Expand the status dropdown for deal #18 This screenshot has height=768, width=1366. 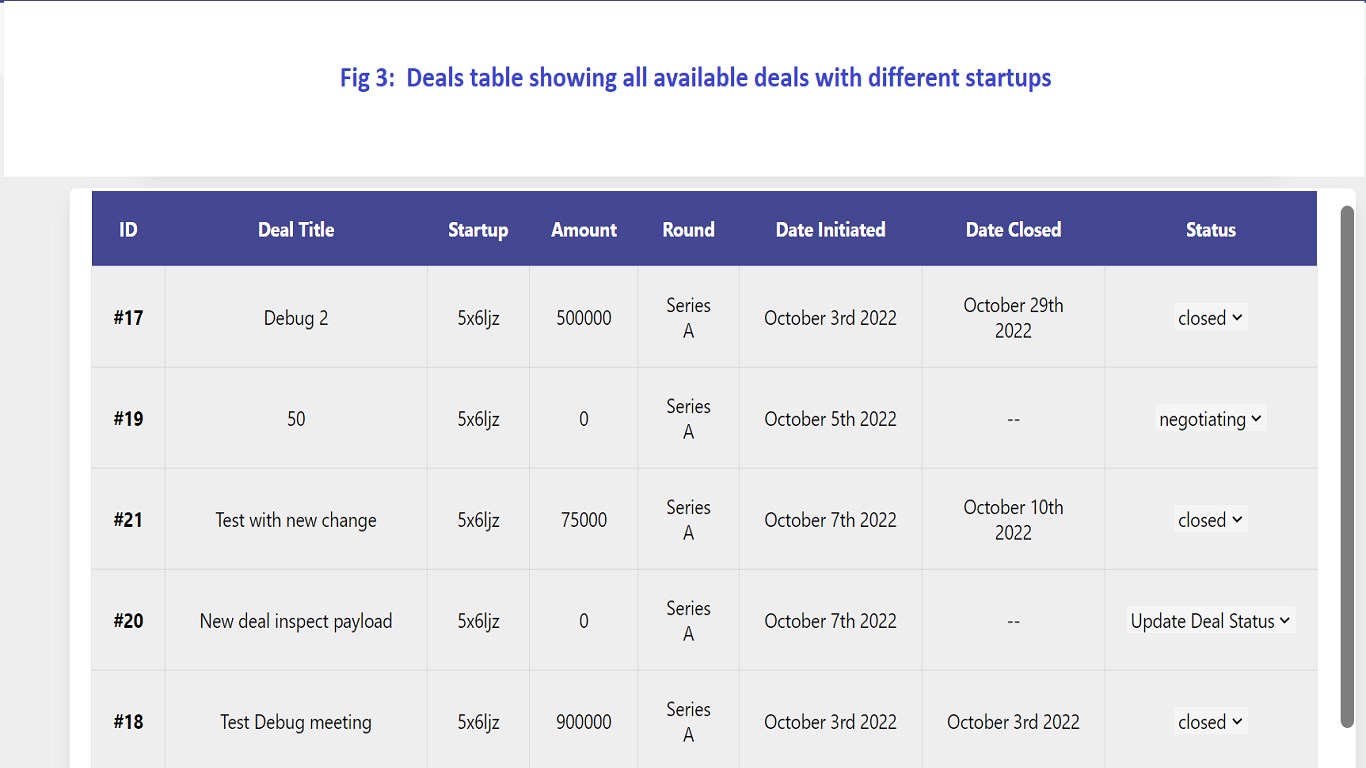click(1210, 722)
